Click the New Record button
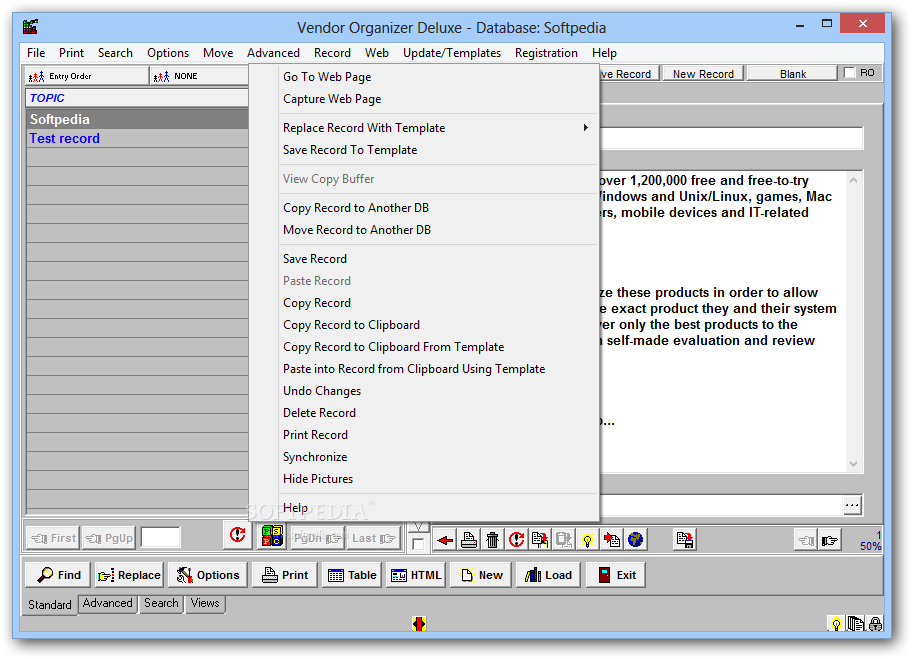 (703, 74)
